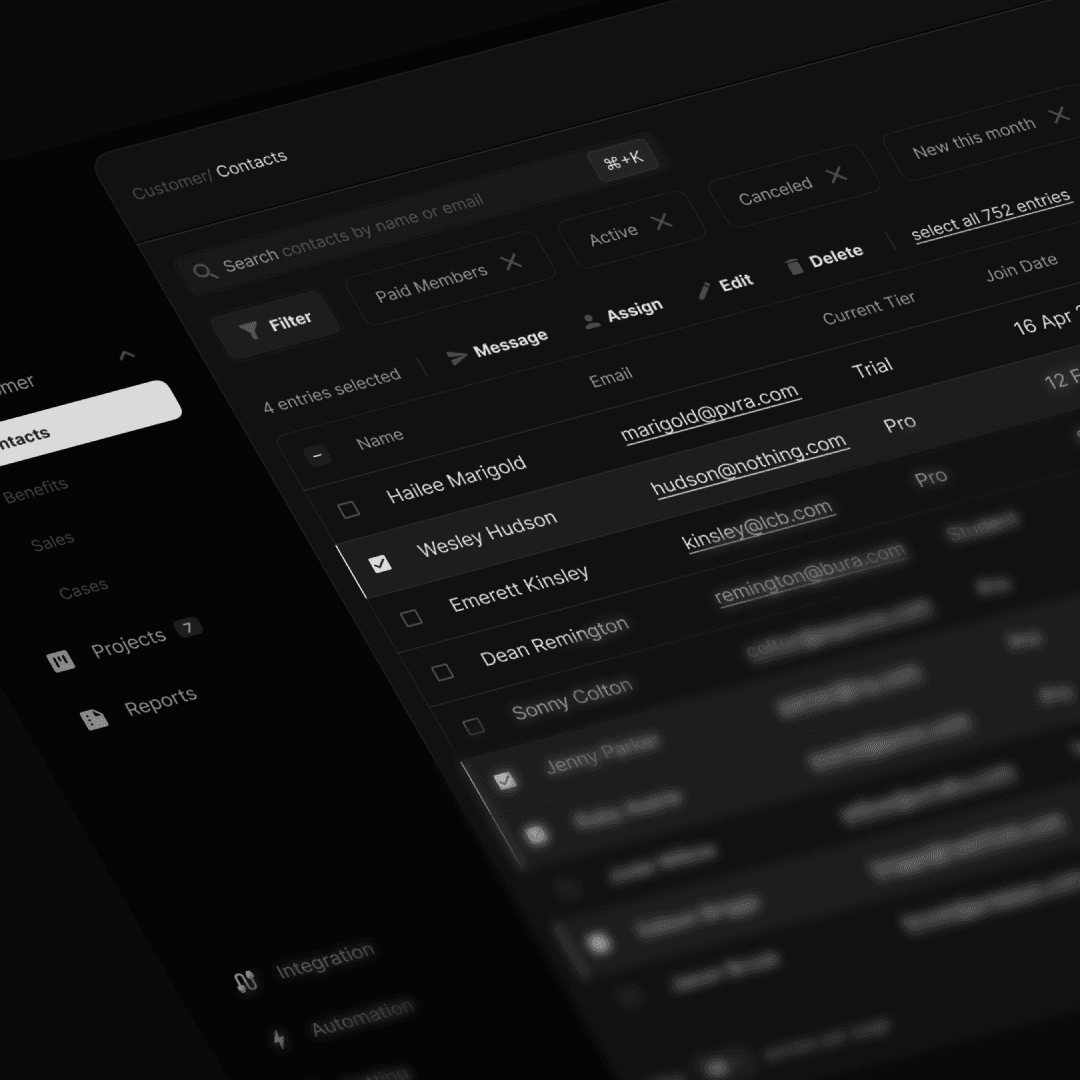The width and height of the screenshot is (1080, 1080).
Task: Remove the New this month chip
Action: 1059,115
